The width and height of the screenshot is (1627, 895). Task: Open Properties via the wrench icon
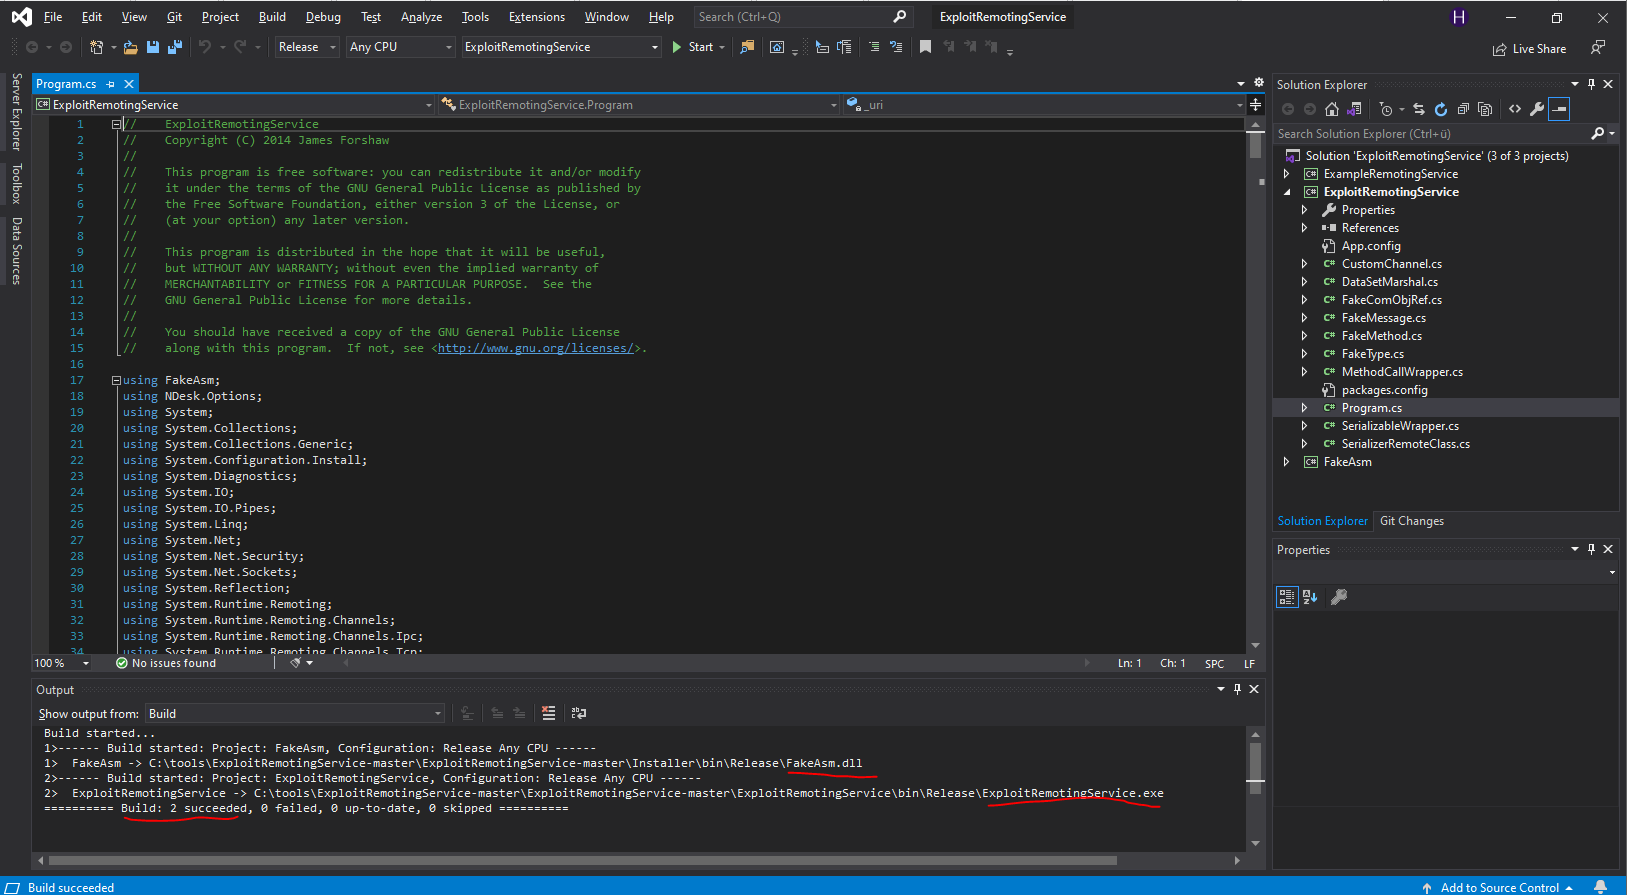coord(1537,109)
